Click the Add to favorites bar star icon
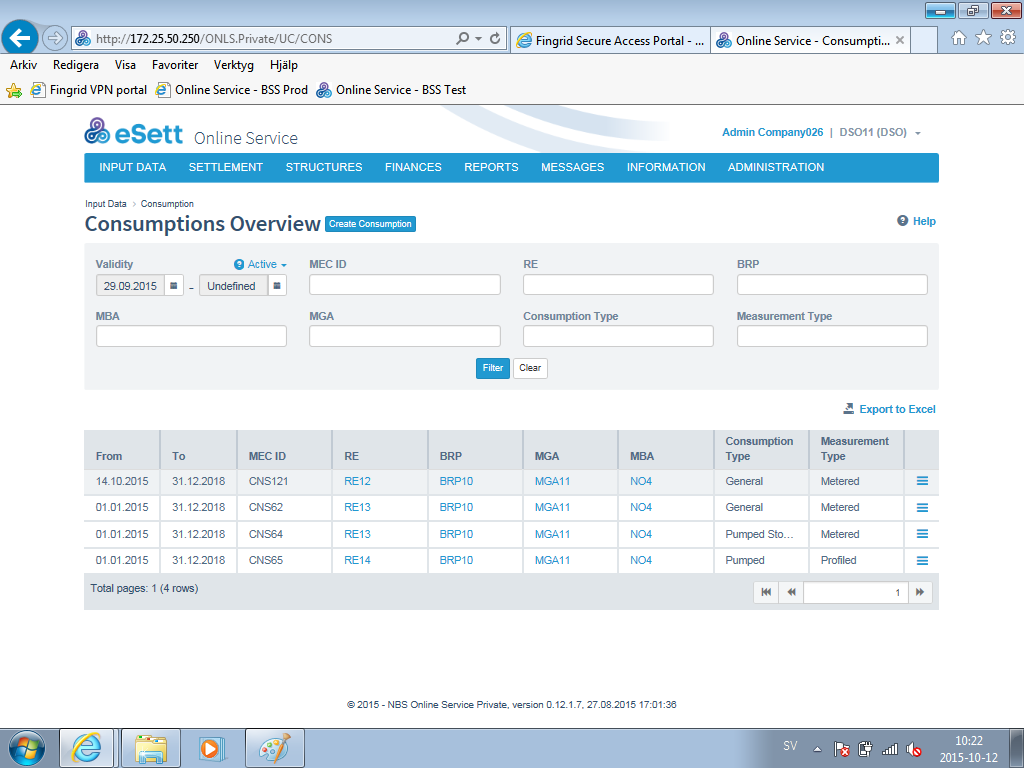 (14, 90)
